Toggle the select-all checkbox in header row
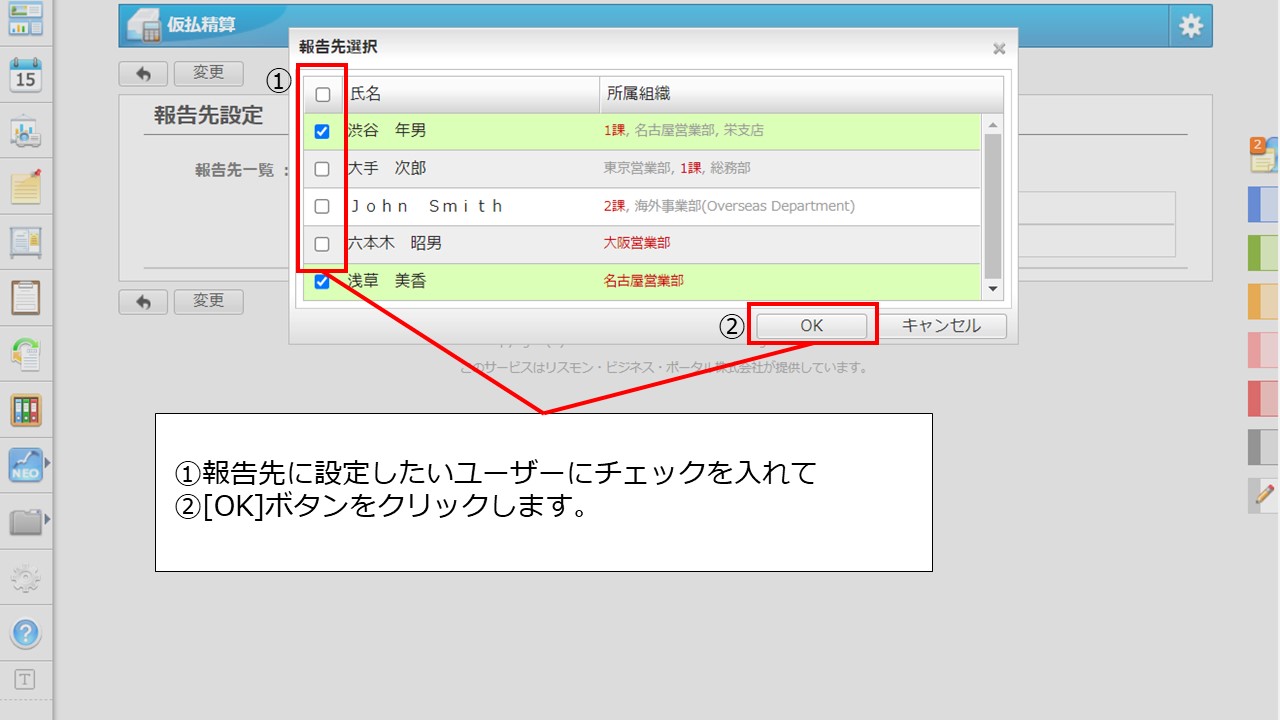This screenshot has width=1280, height=720. pos(323,95)
